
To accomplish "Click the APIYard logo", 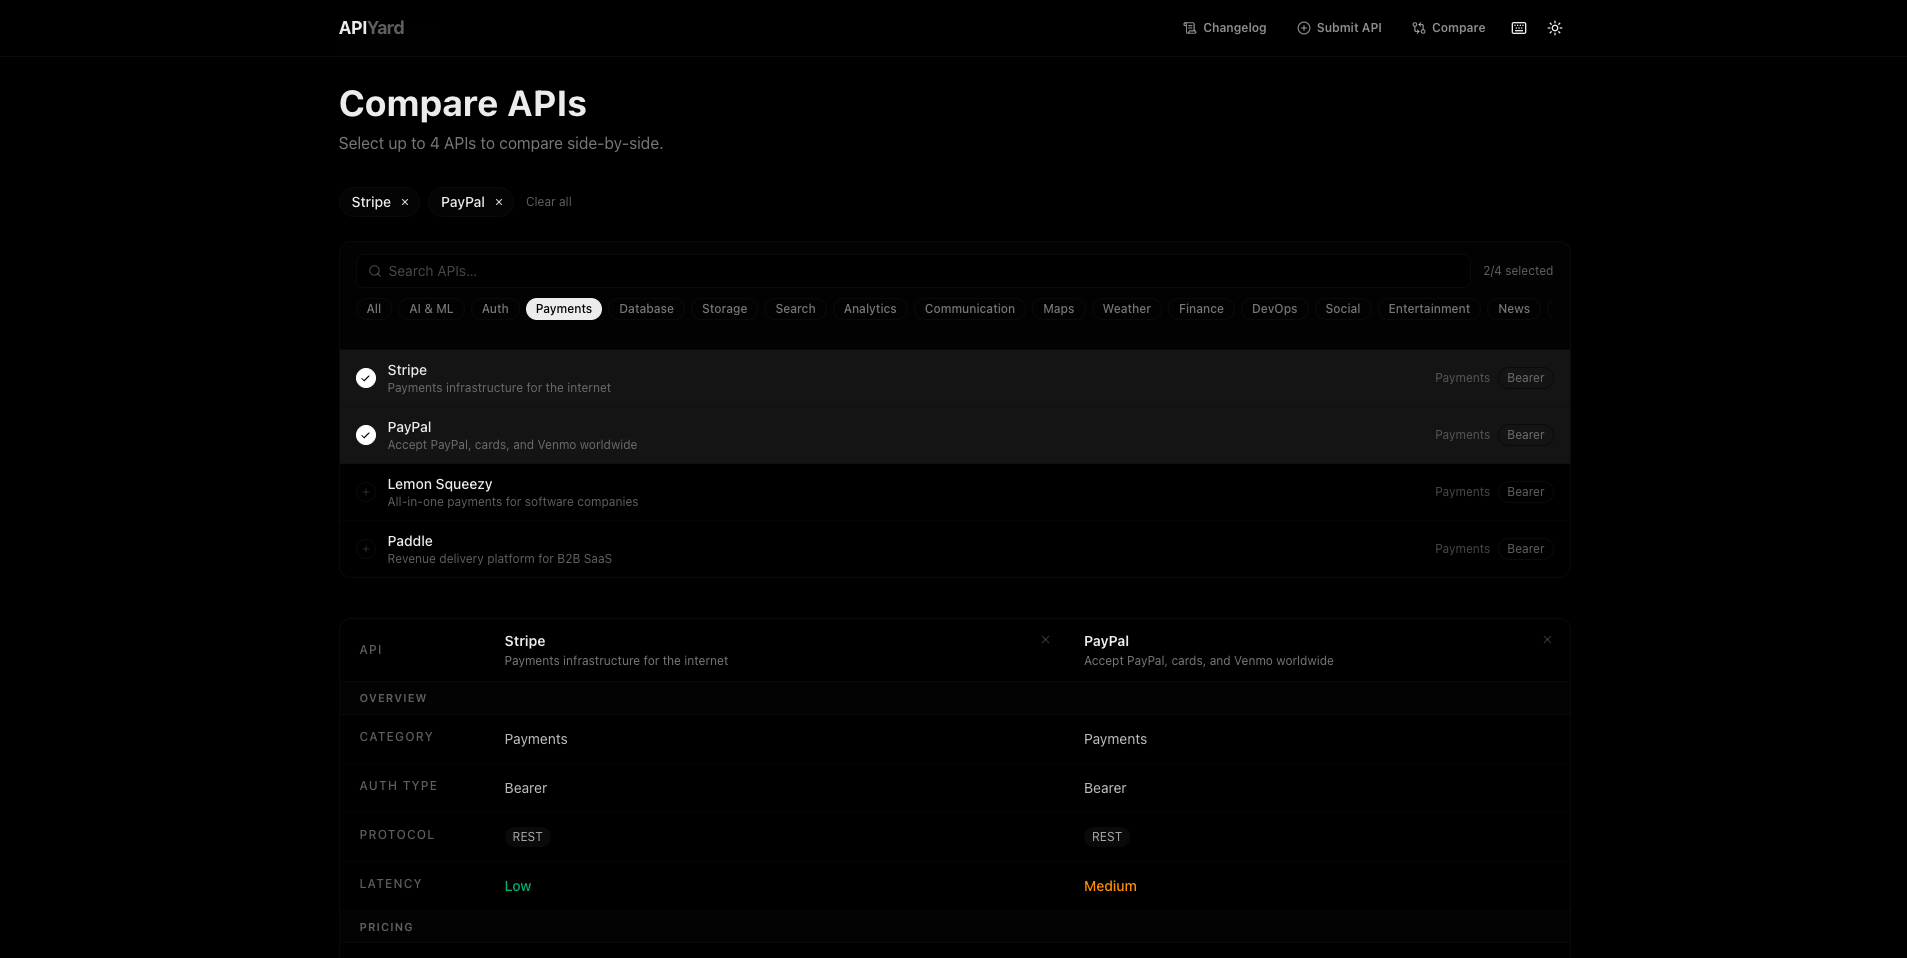I will click(371, 28).
